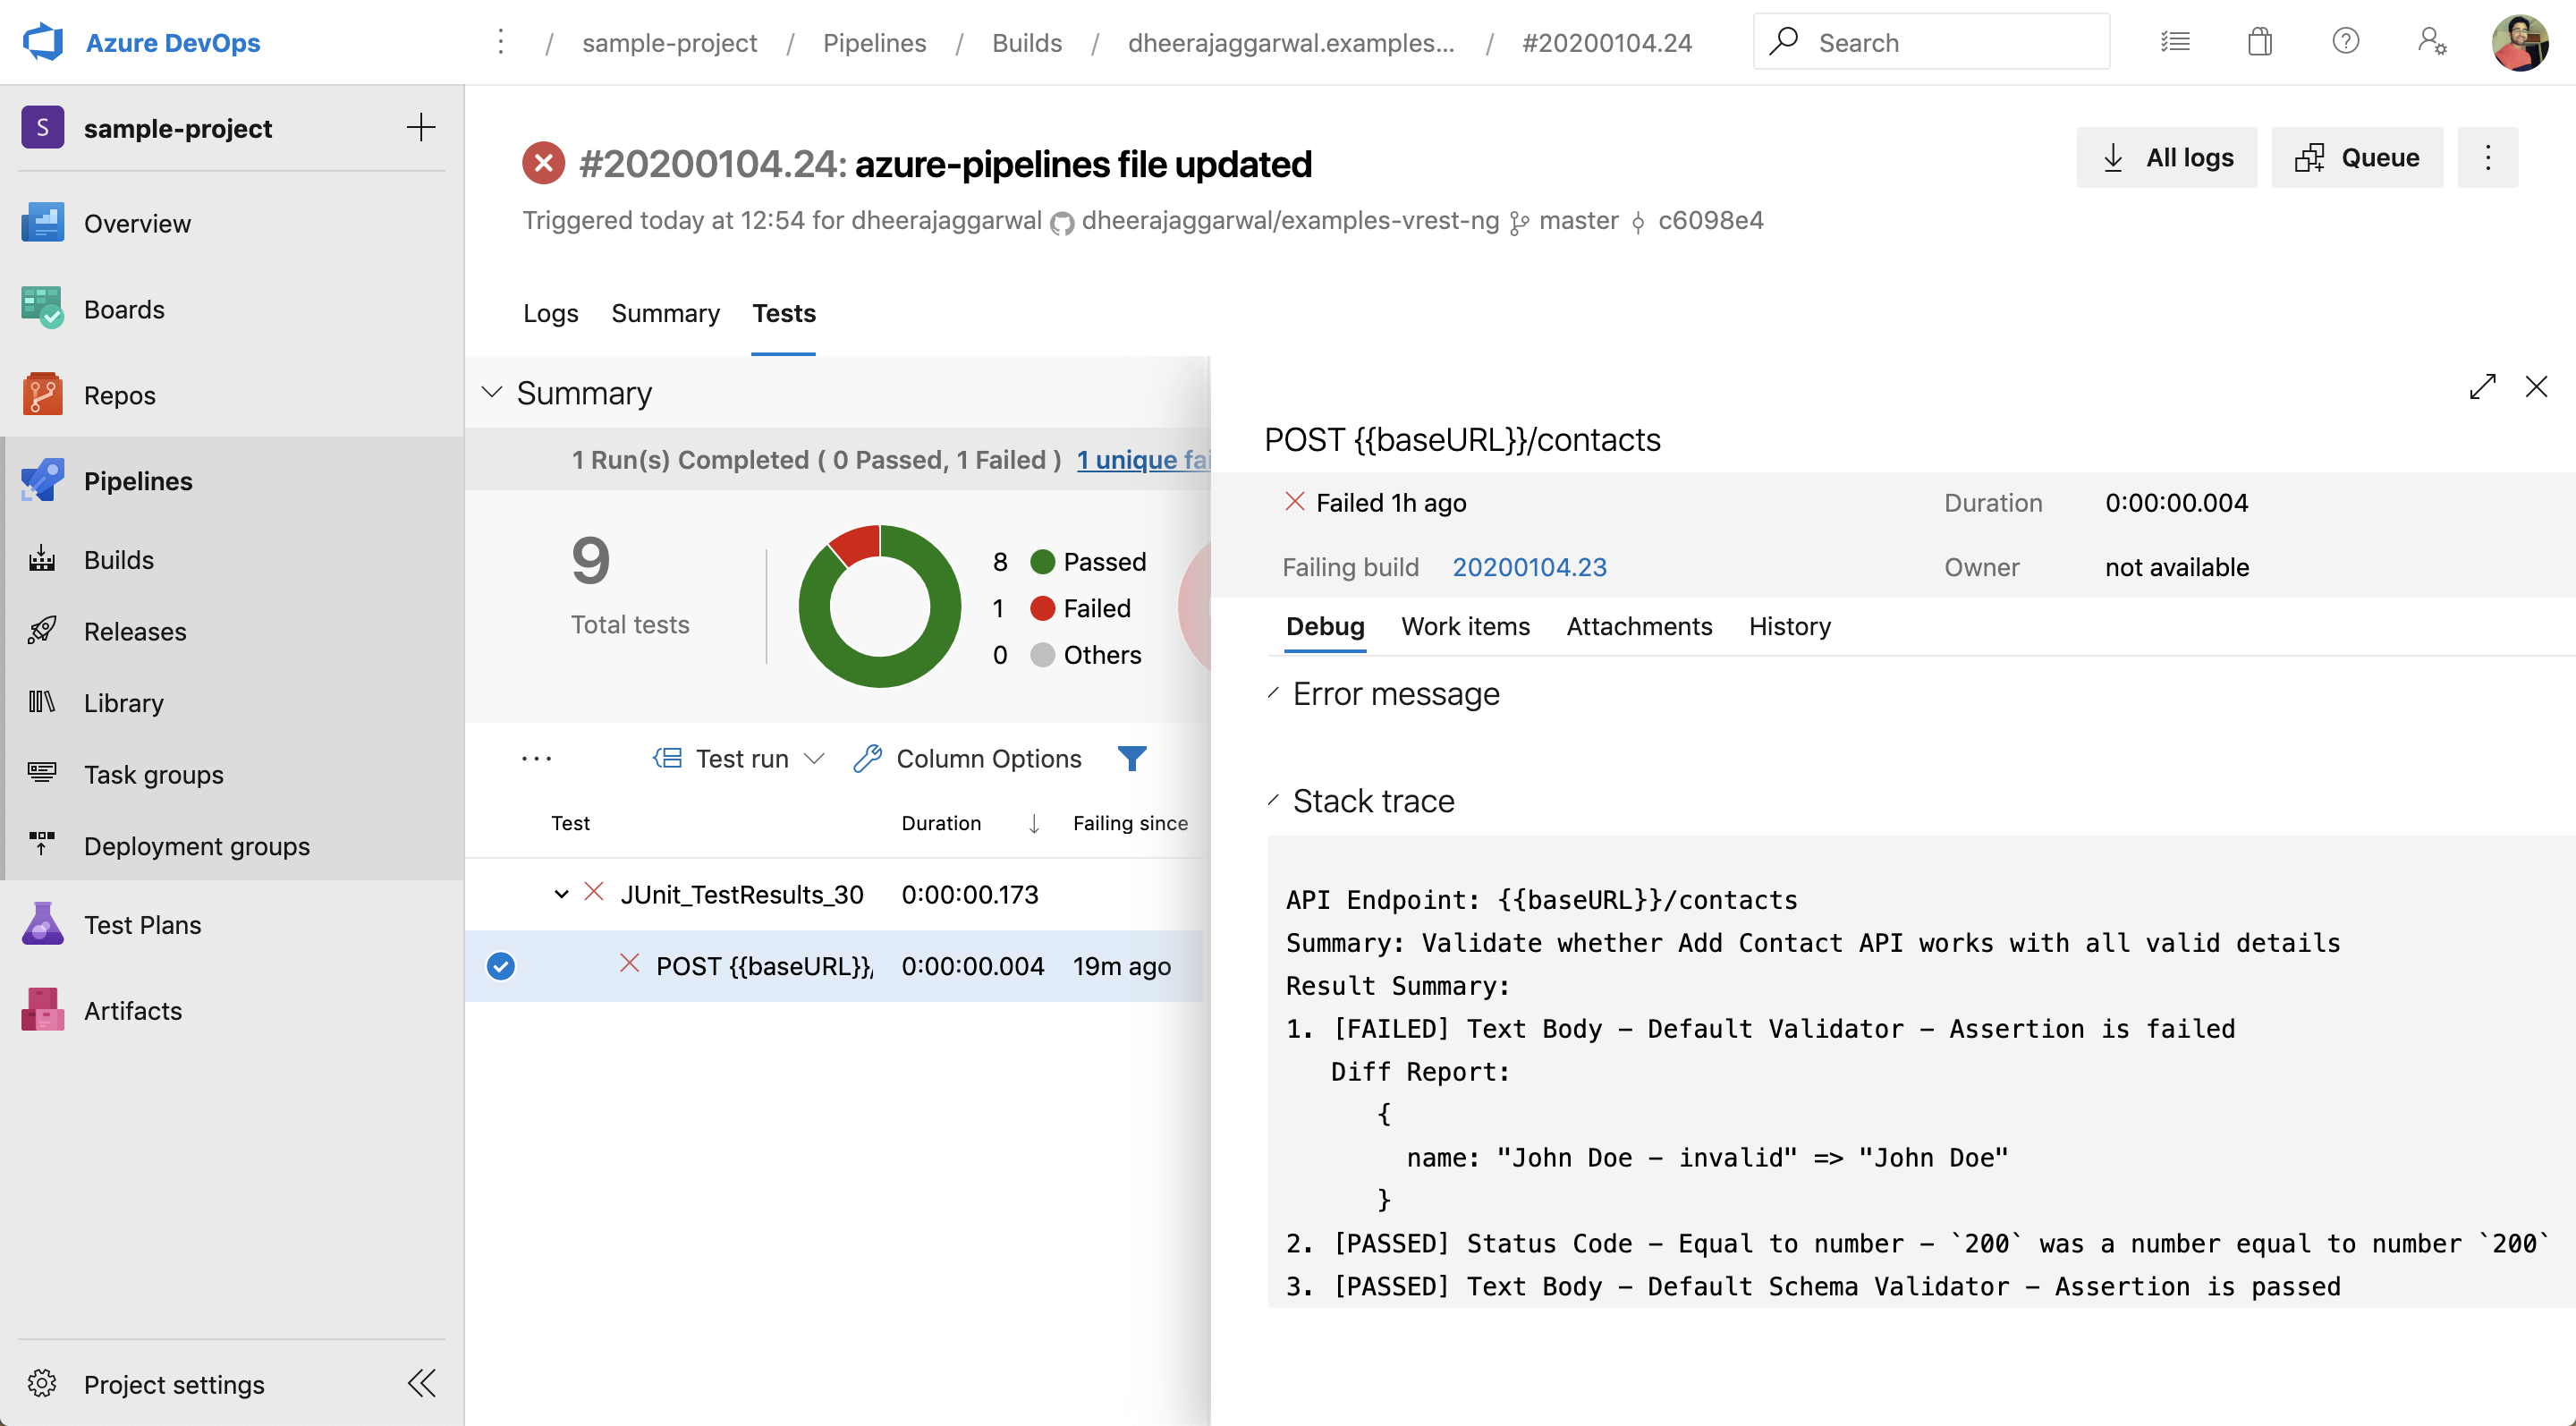Image resolution: width=2576 pixels, height=1426 pixels.
Task: Open Task groups under Pipelines
Action: tap(232, 774)
